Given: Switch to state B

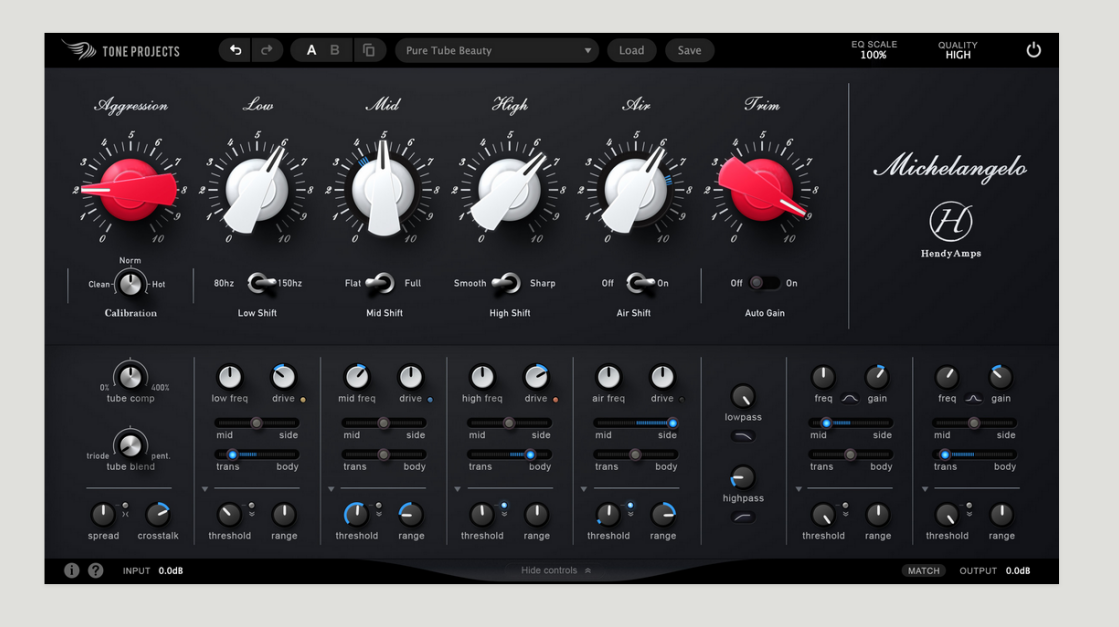Looking at the screenshot, I should [x=335, y=50].
